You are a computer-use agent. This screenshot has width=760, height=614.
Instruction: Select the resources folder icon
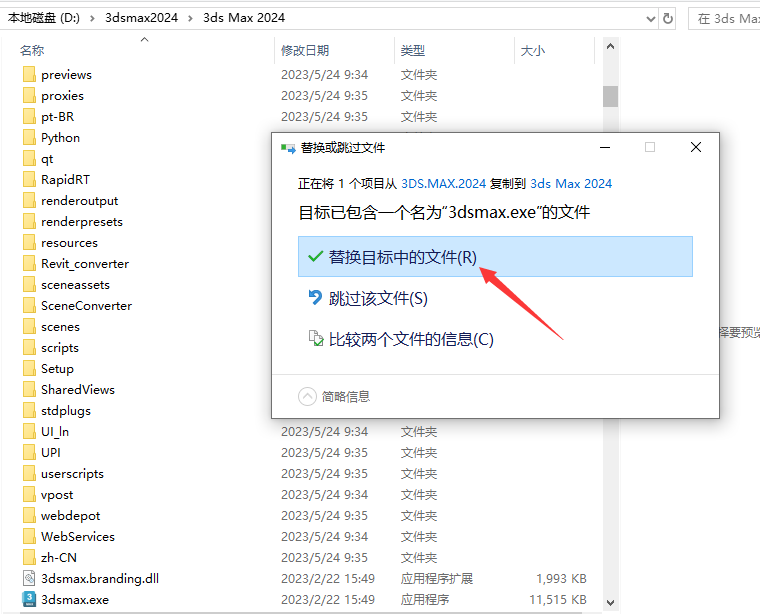pyautogui.click(x=29, y=242)
